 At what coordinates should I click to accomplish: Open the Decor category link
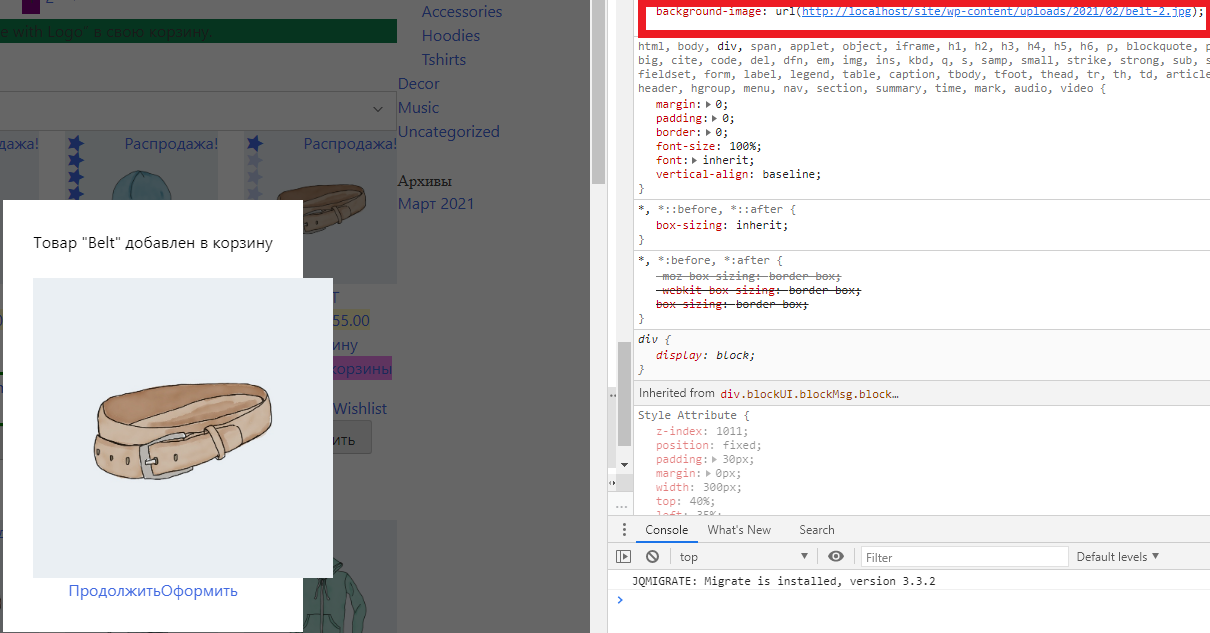[419, 84]
